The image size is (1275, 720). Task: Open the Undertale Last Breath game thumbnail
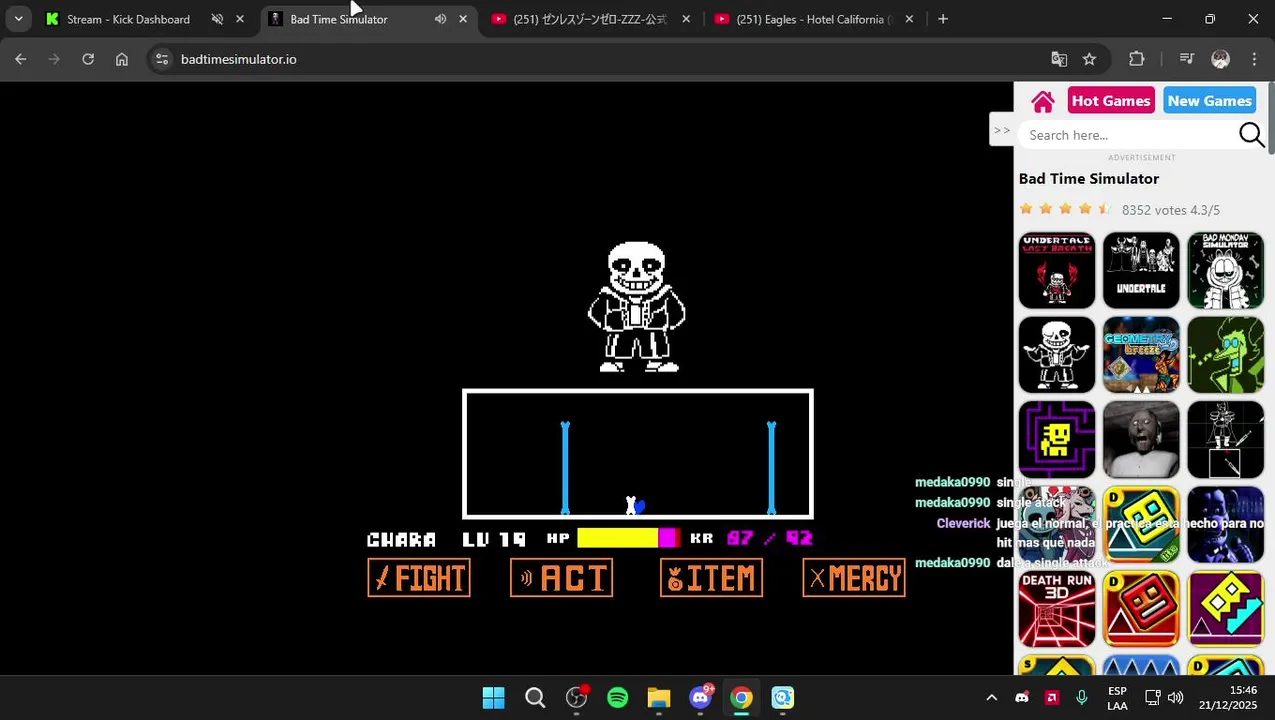click(x=1057, y=270)
